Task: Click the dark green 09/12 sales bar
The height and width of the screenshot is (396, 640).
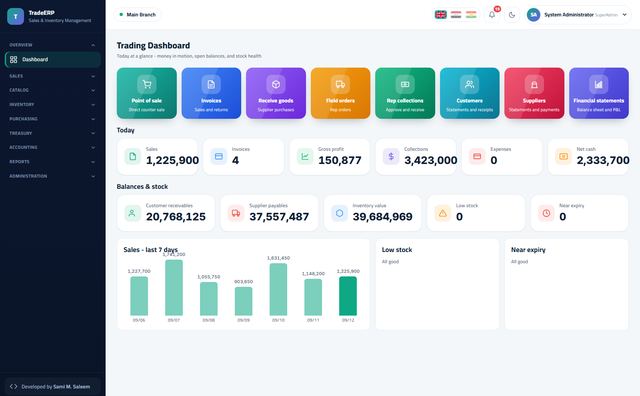Action: [x=348, y=296]
